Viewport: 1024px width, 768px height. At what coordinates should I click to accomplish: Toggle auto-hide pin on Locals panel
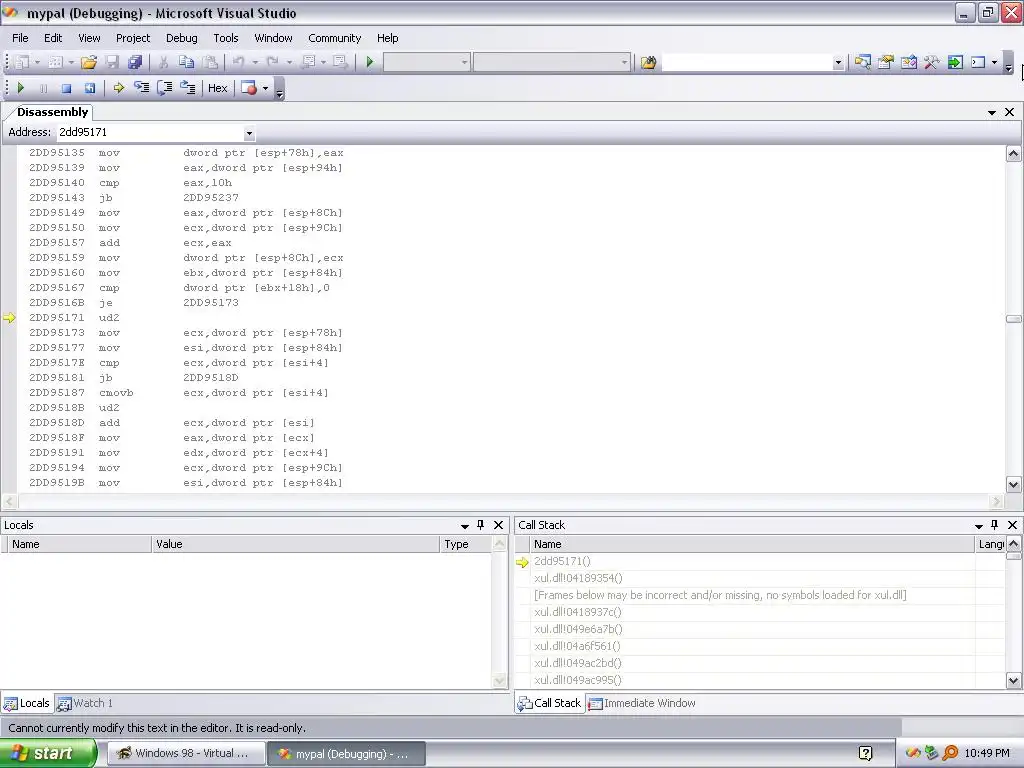481,525
